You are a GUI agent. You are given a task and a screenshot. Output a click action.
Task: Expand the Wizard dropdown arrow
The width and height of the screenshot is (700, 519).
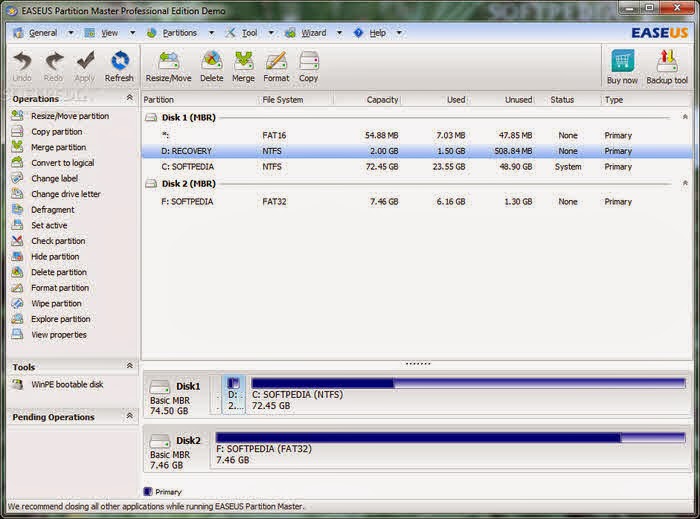339,33
